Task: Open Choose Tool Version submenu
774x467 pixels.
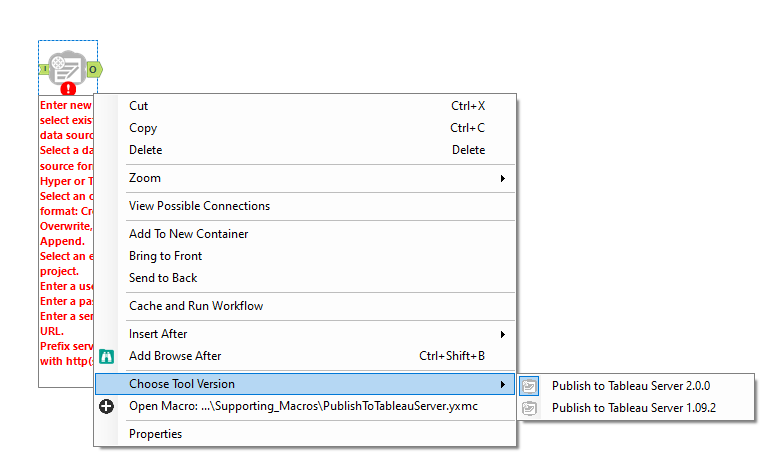Action: pyautogui.click(x=305, y=384)
